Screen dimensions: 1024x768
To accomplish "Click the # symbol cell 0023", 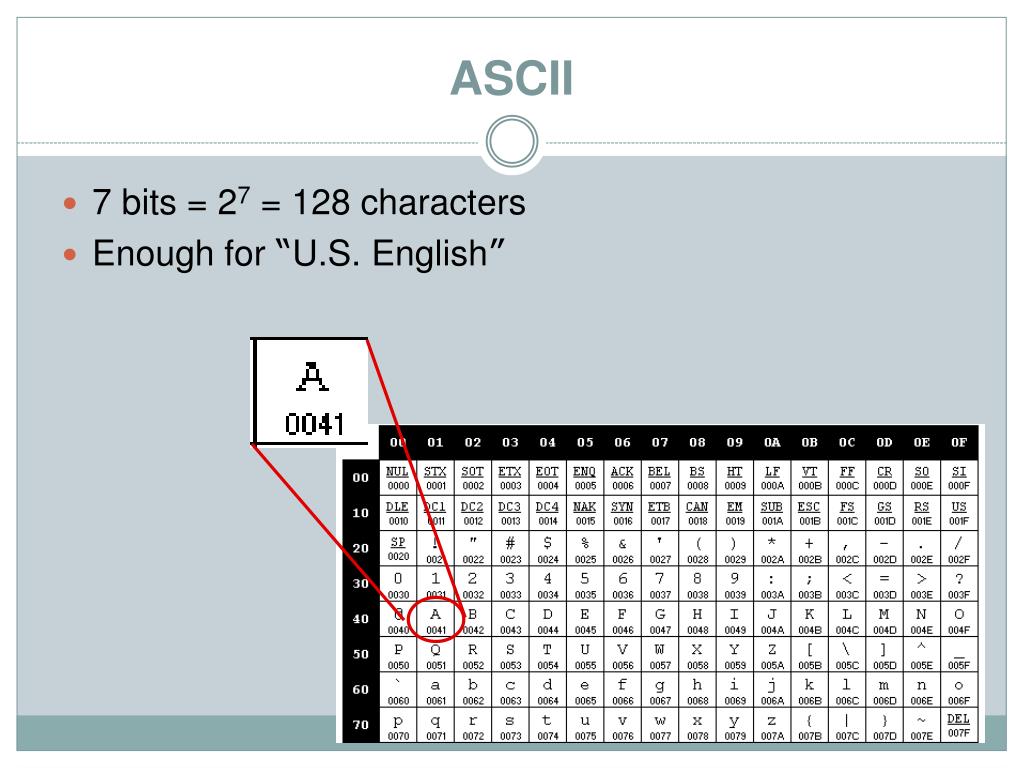I will pos(510,549).
